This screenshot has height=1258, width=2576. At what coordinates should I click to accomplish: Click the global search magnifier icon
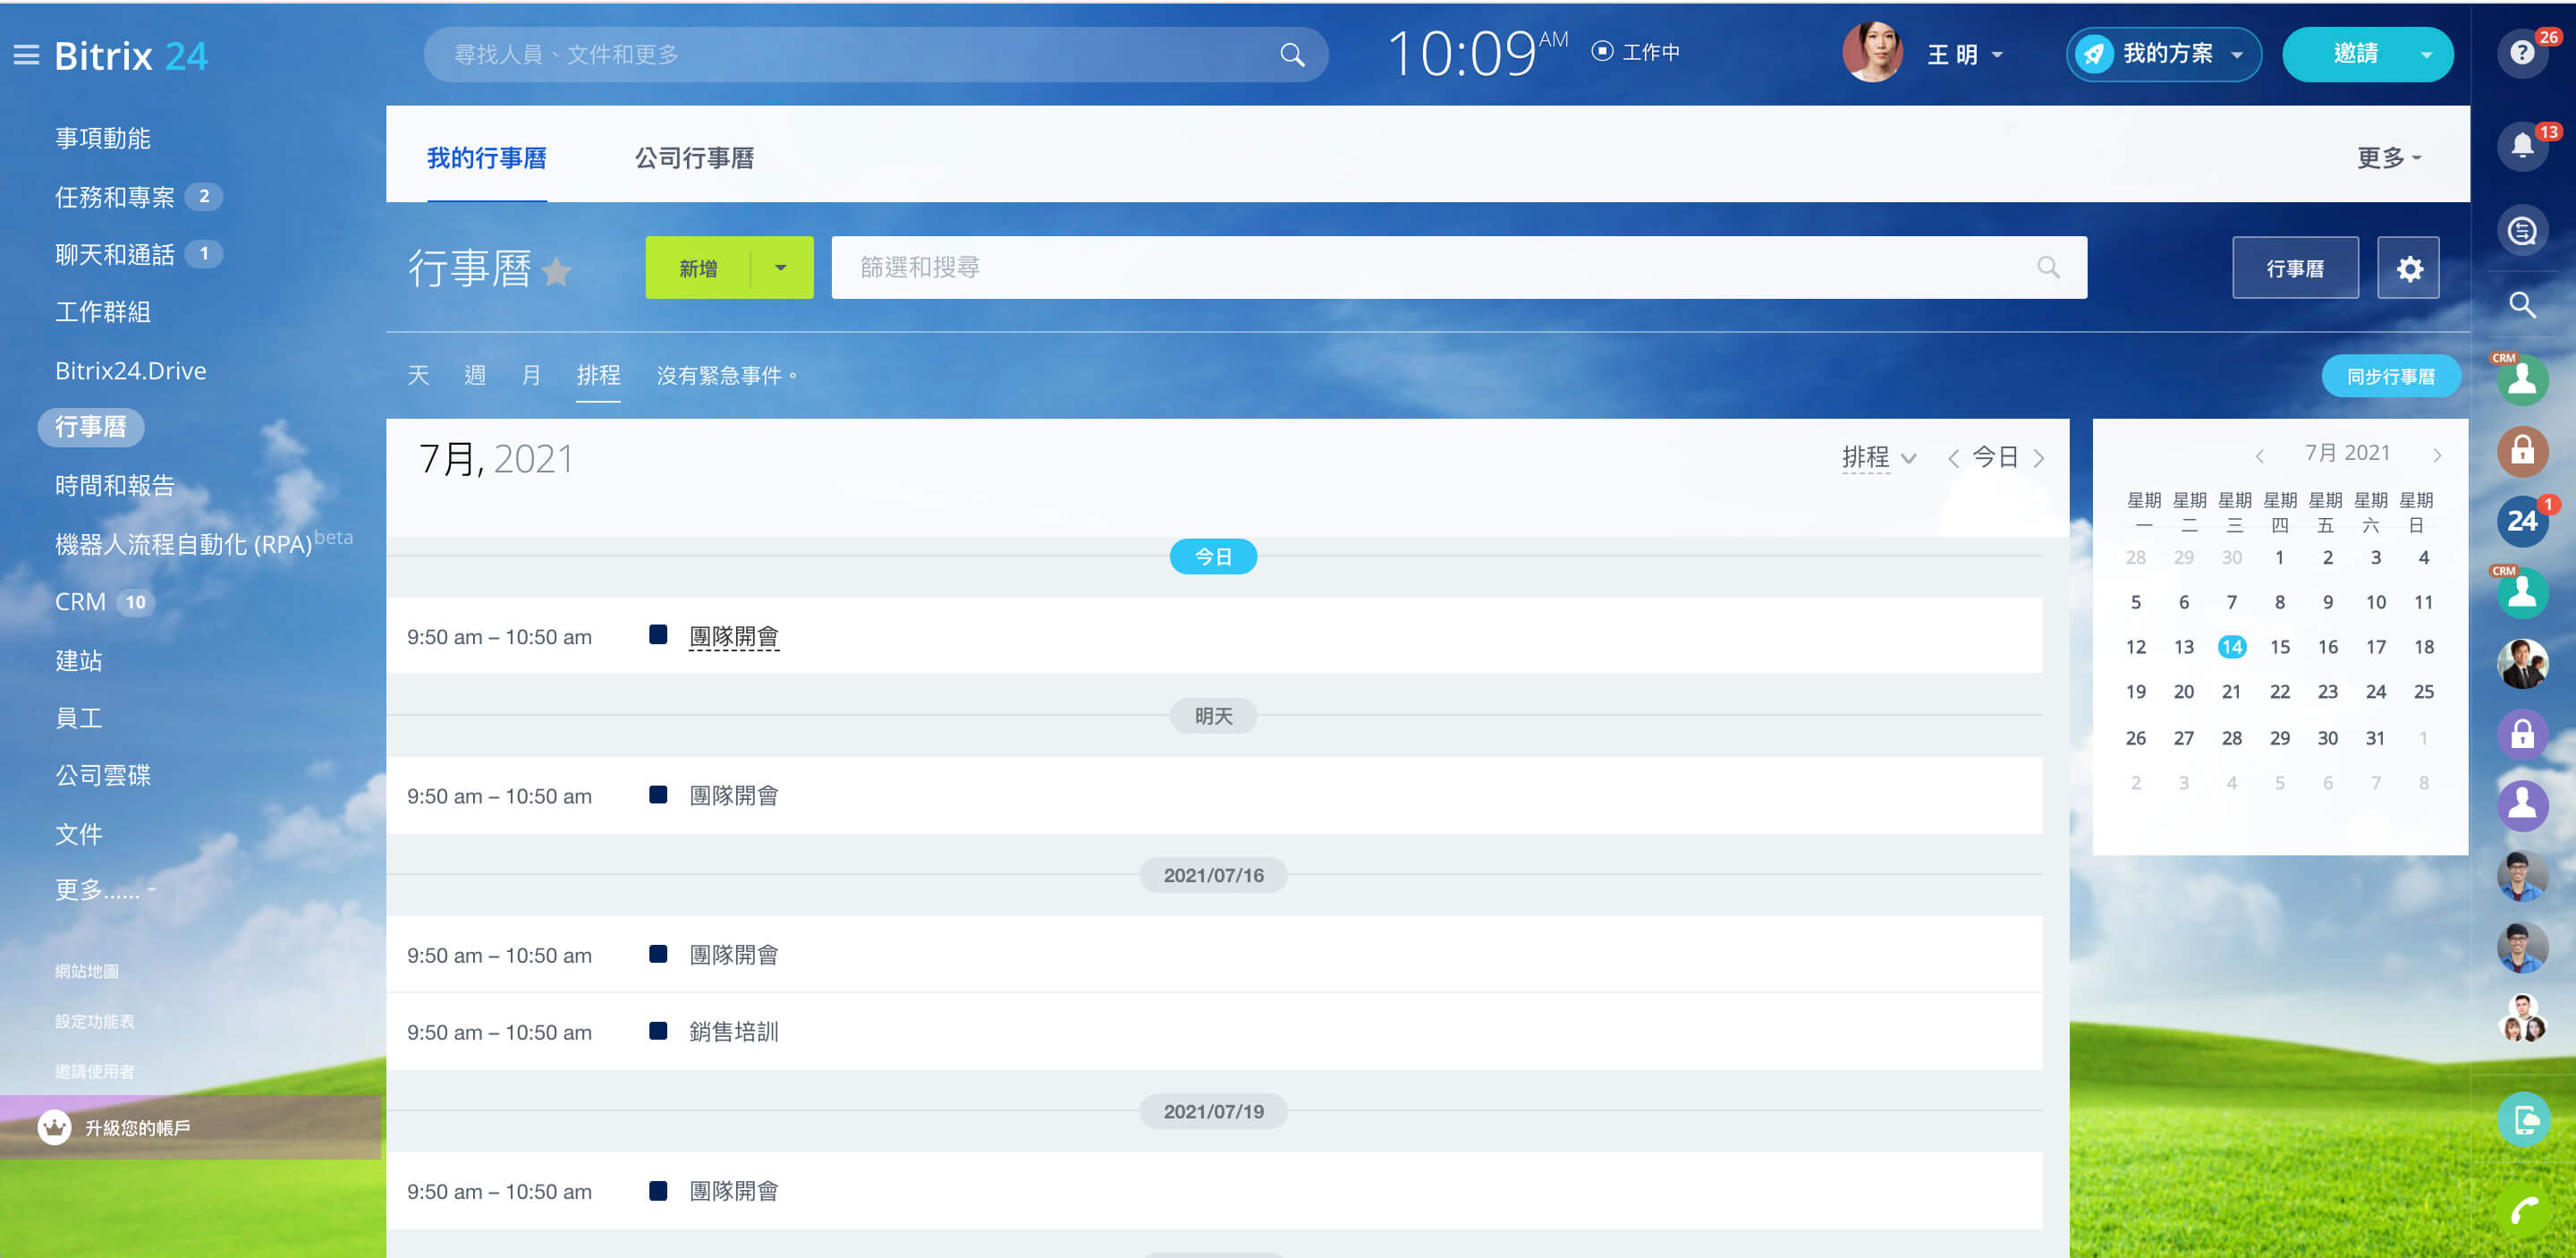(1292, 55)
